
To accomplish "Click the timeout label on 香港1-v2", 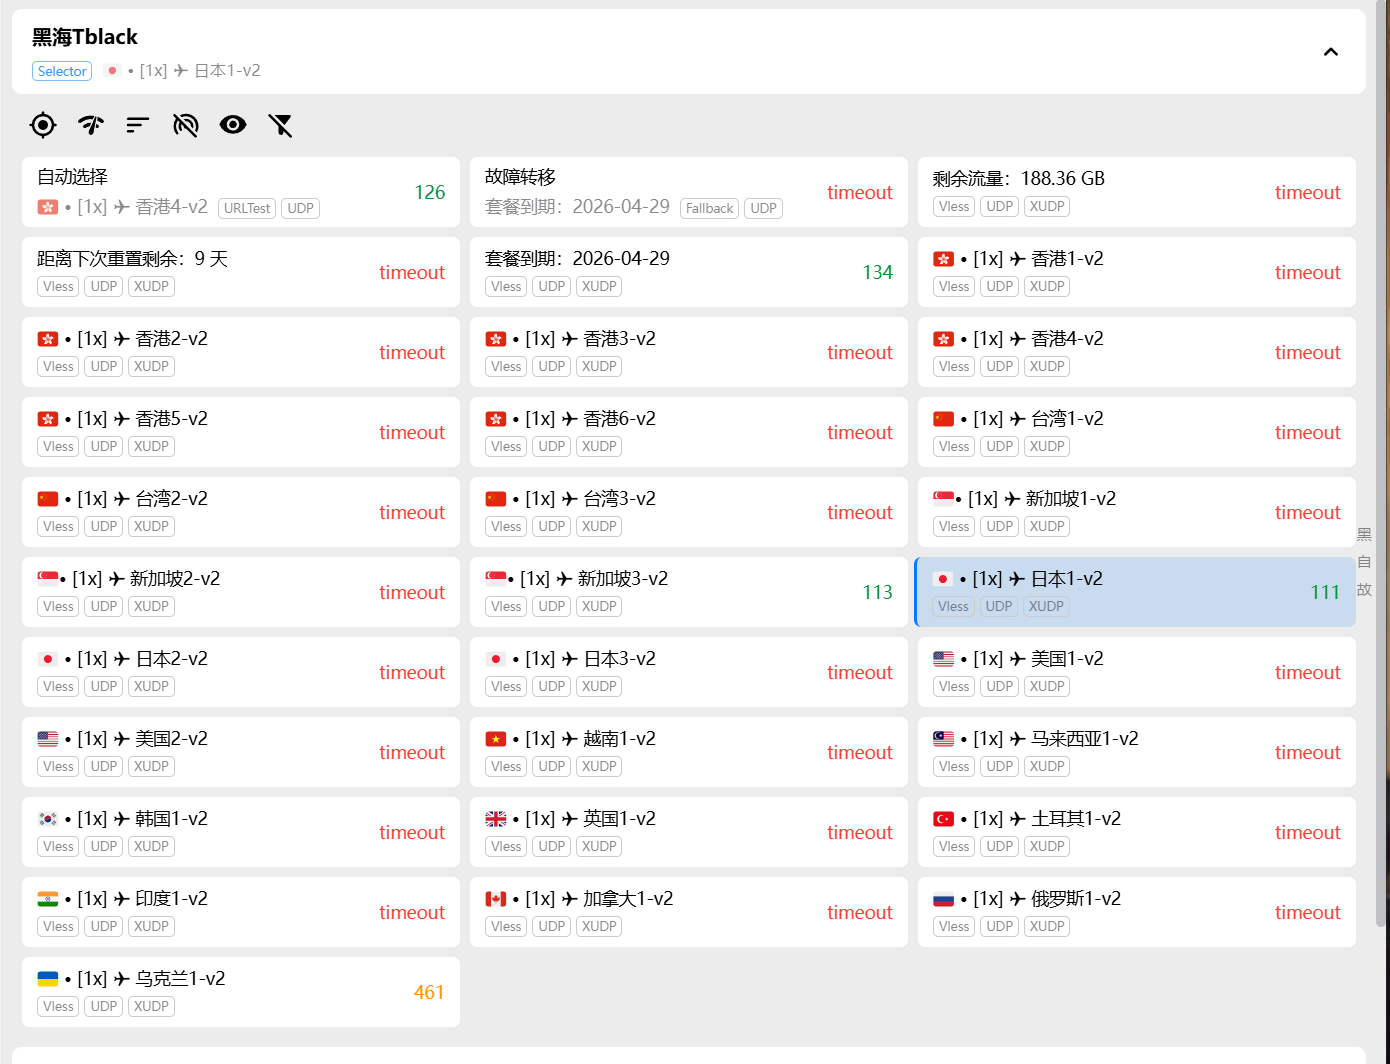I will point(1307,272).
